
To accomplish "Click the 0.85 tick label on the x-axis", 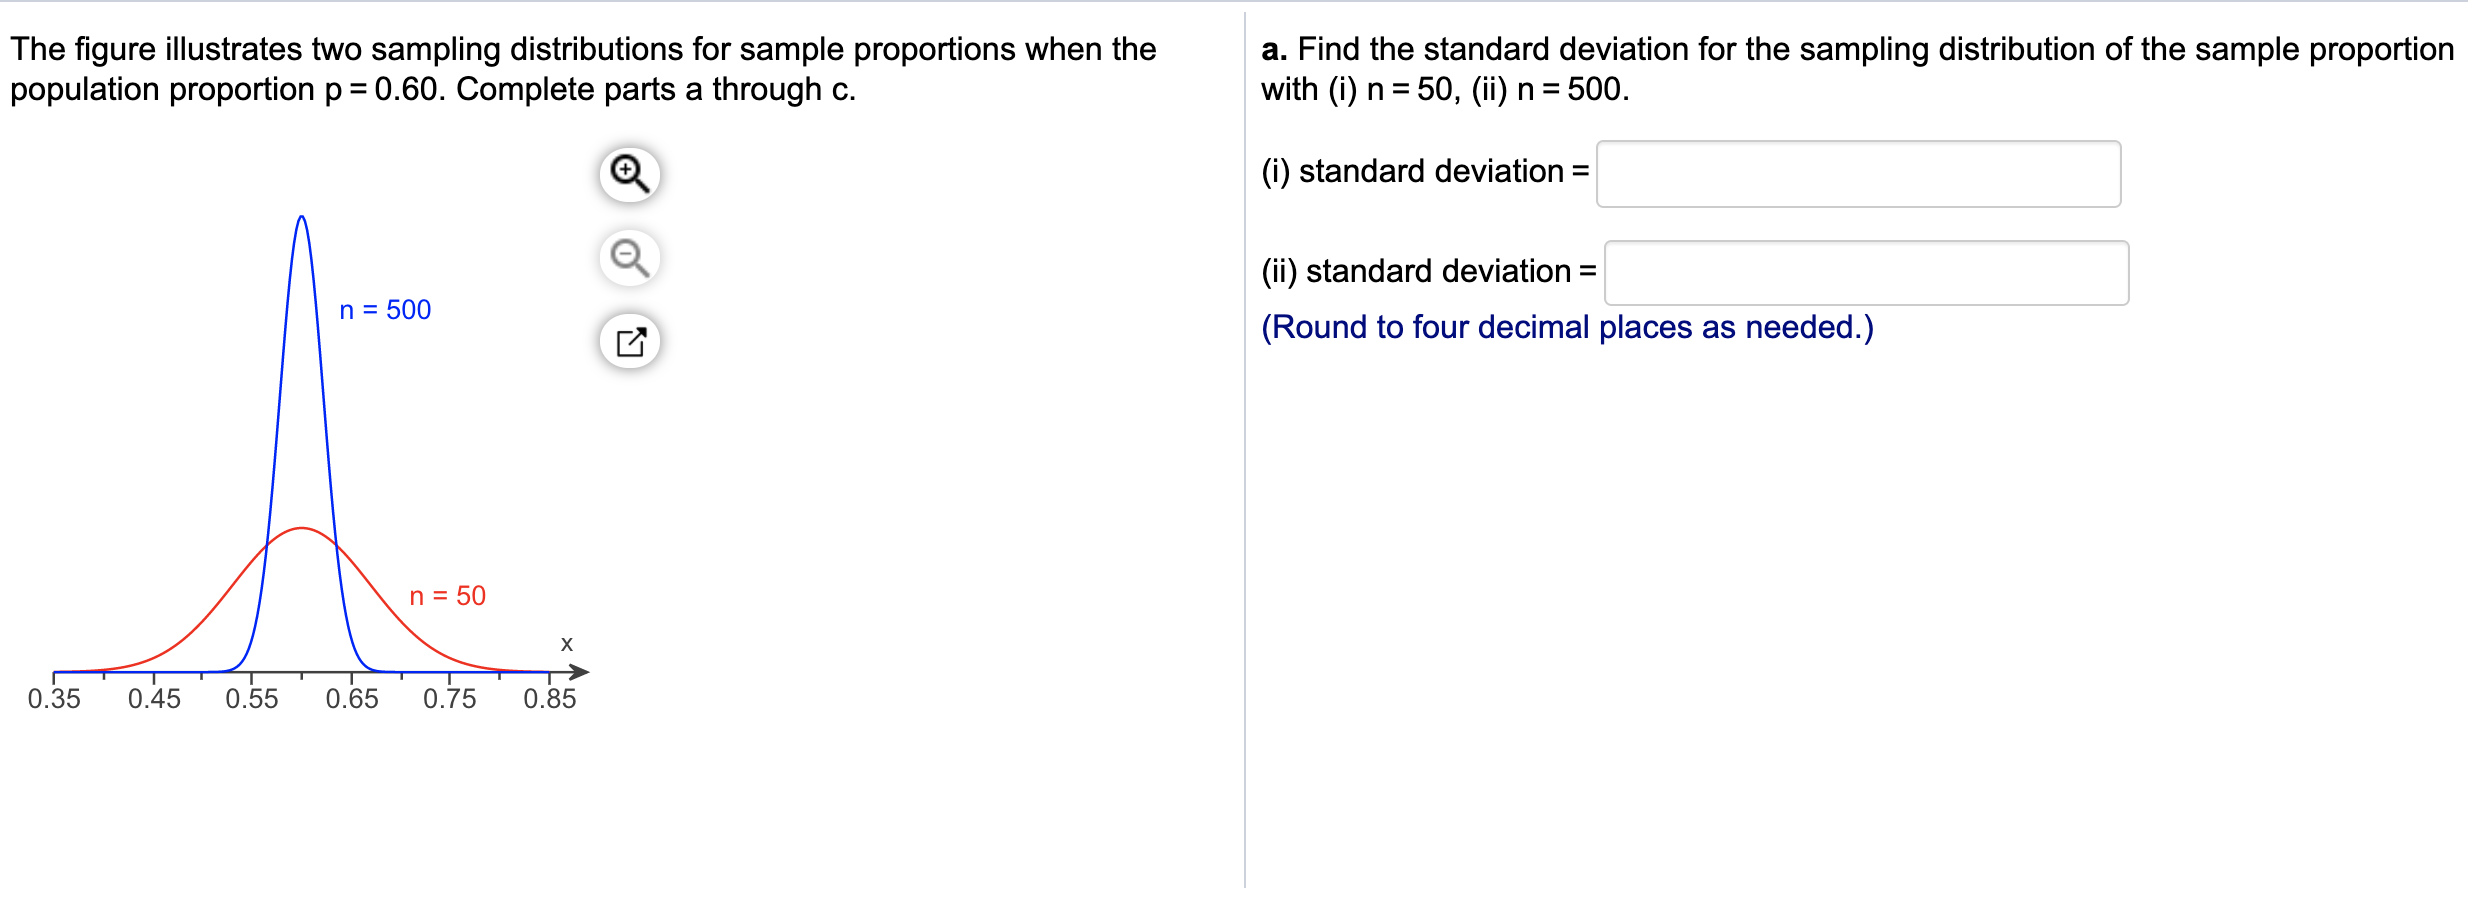I will pos(549,699).
